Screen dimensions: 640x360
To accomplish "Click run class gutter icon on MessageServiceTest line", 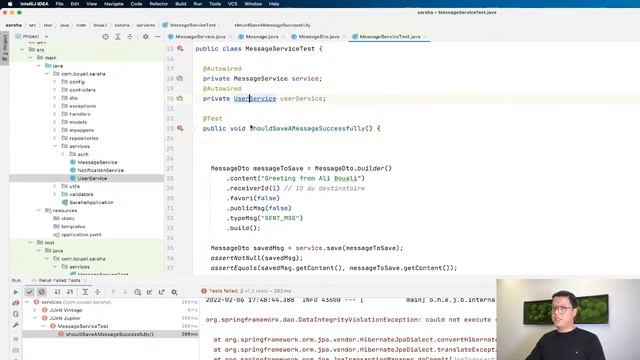I will click(180, 49).
